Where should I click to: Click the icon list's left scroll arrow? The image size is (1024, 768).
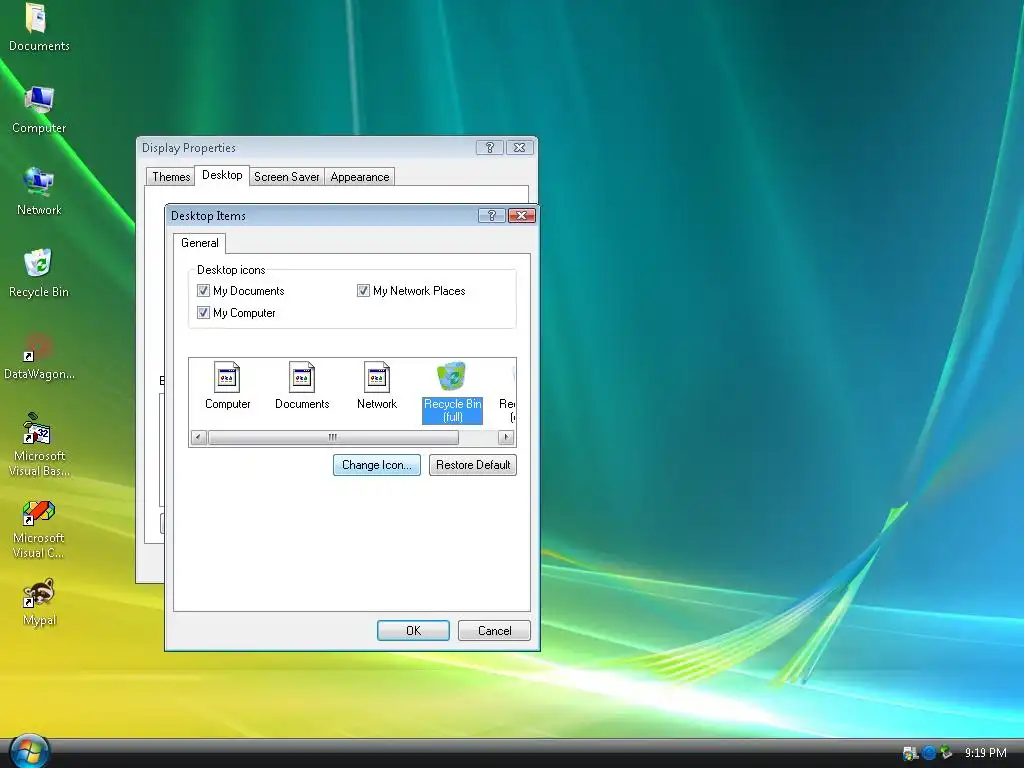coord(199,437)
